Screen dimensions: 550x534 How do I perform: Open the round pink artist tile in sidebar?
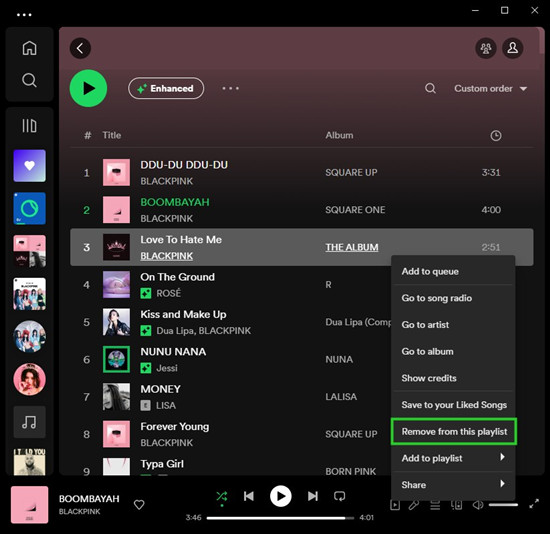29,379
